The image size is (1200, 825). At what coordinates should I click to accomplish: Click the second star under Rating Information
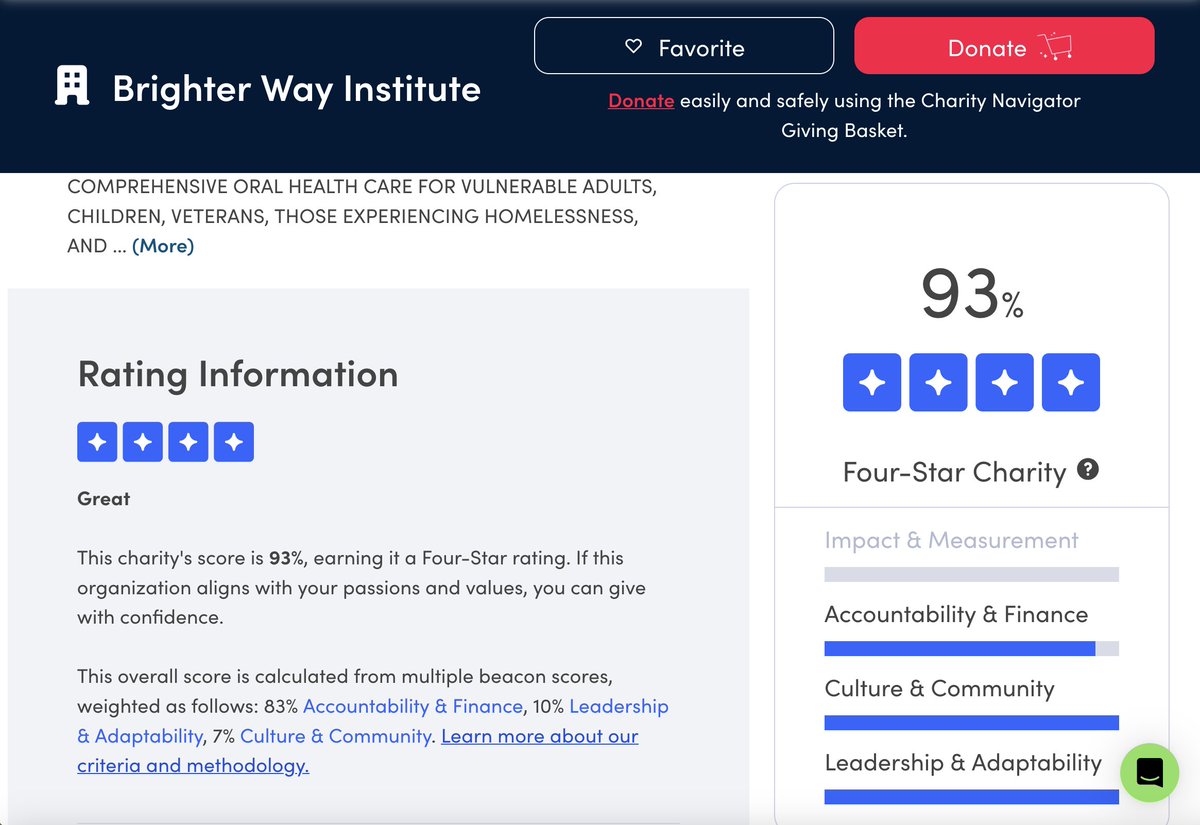[x=143, y=441]
